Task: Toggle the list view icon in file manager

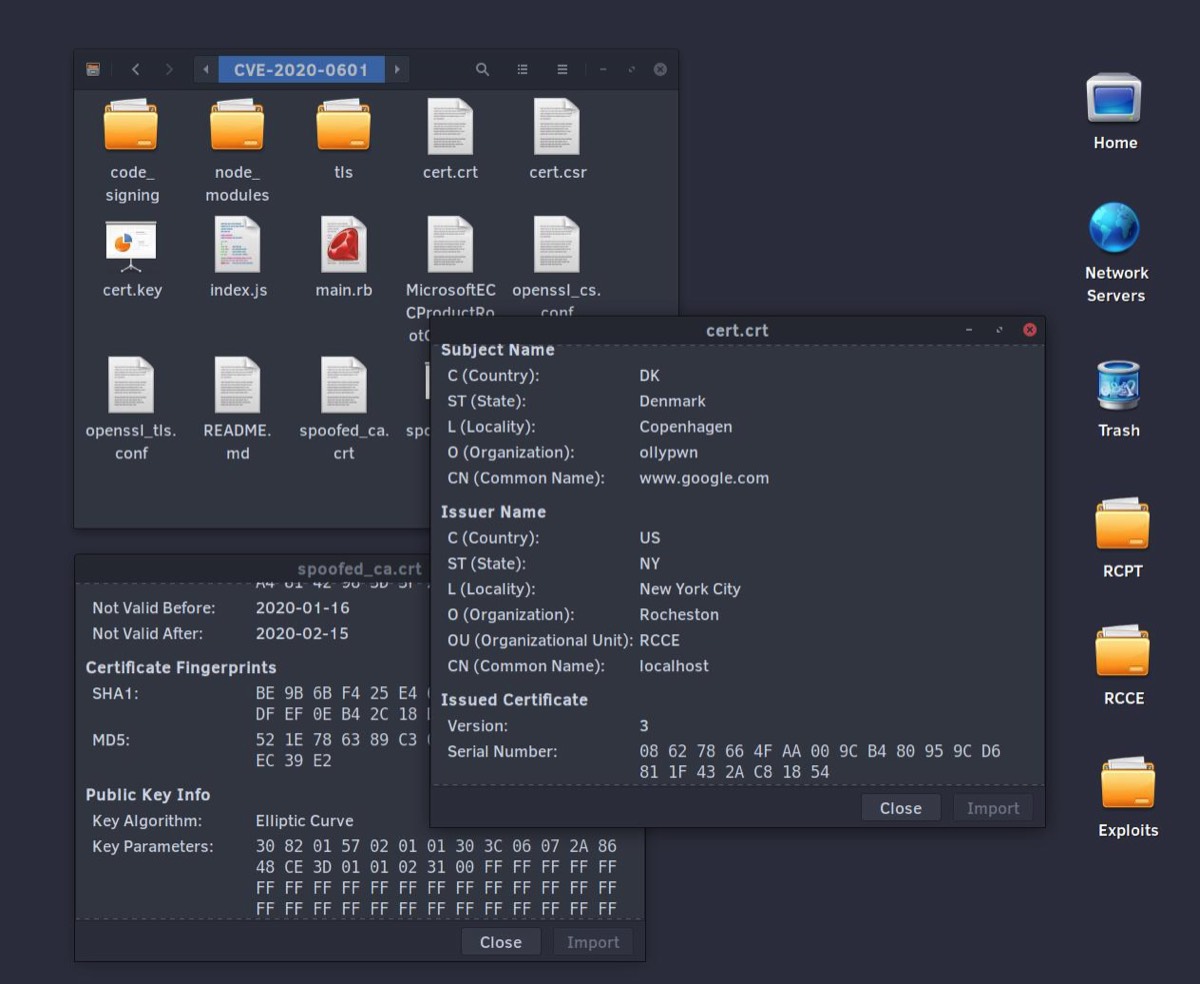Action: [x=522, y=70]
